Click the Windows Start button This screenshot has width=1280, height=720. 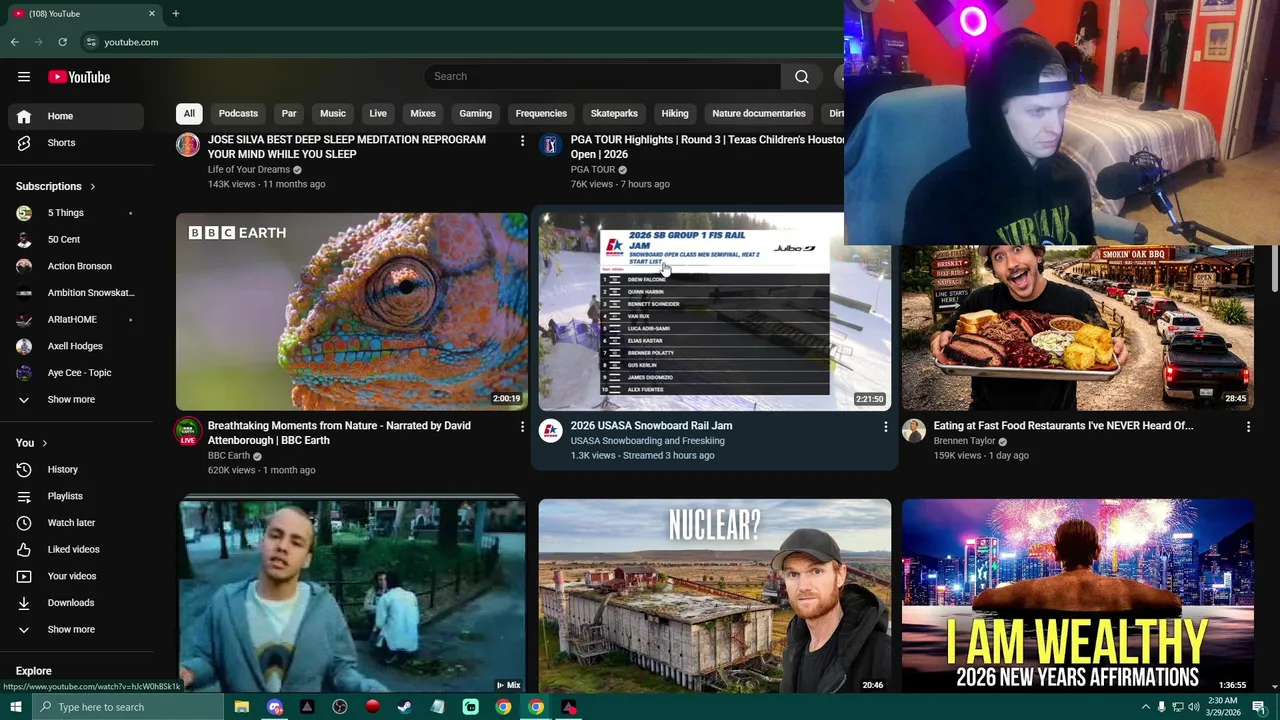tap(15, 707)
